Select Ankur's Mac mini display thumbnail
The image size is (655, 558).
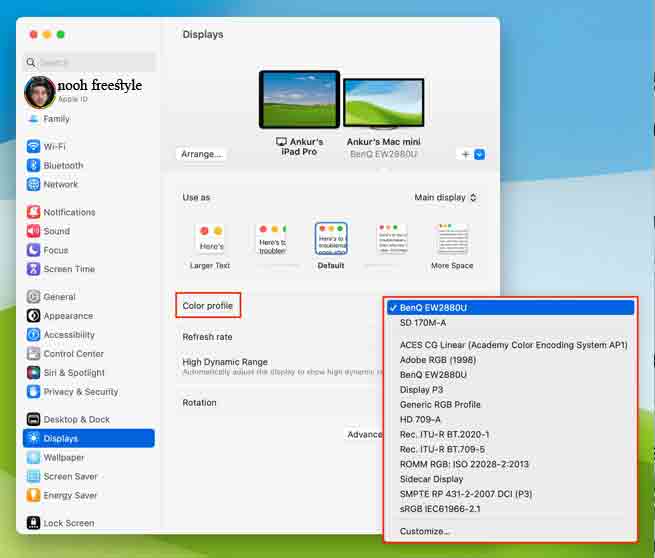pos(383,103)
